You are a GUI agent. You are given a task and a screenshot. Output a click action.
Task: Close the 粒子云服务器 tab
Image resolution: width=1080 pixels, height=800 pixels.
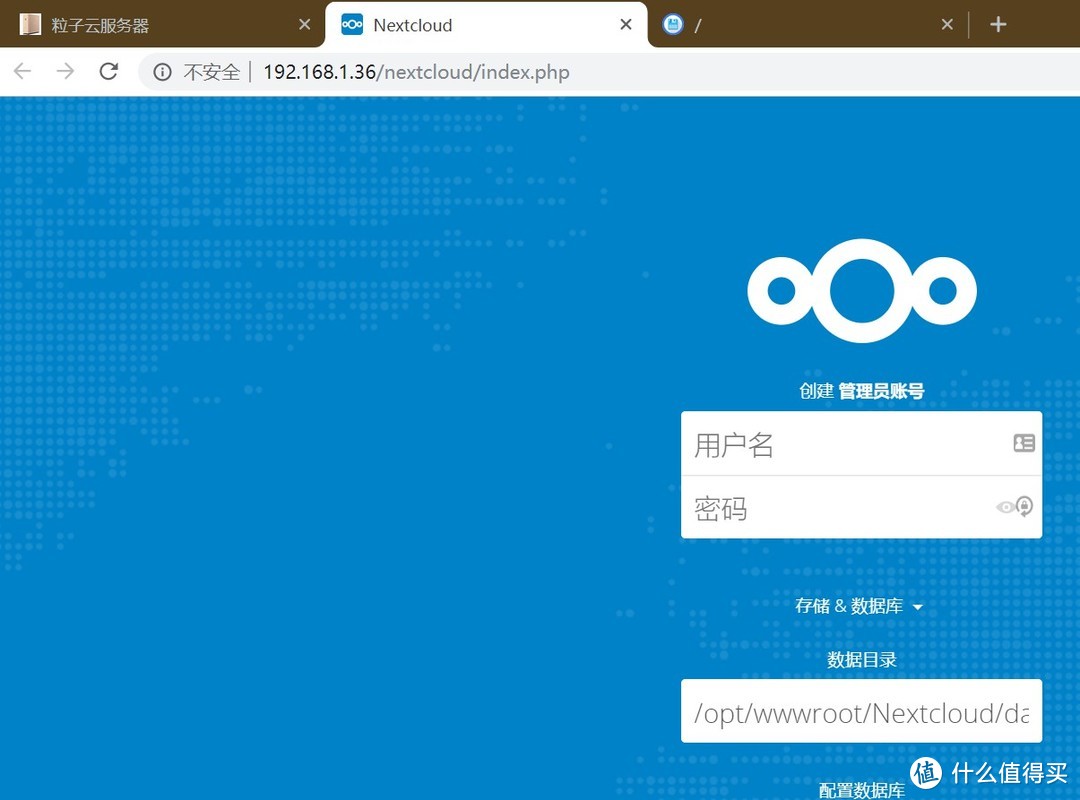coord(304,25)
